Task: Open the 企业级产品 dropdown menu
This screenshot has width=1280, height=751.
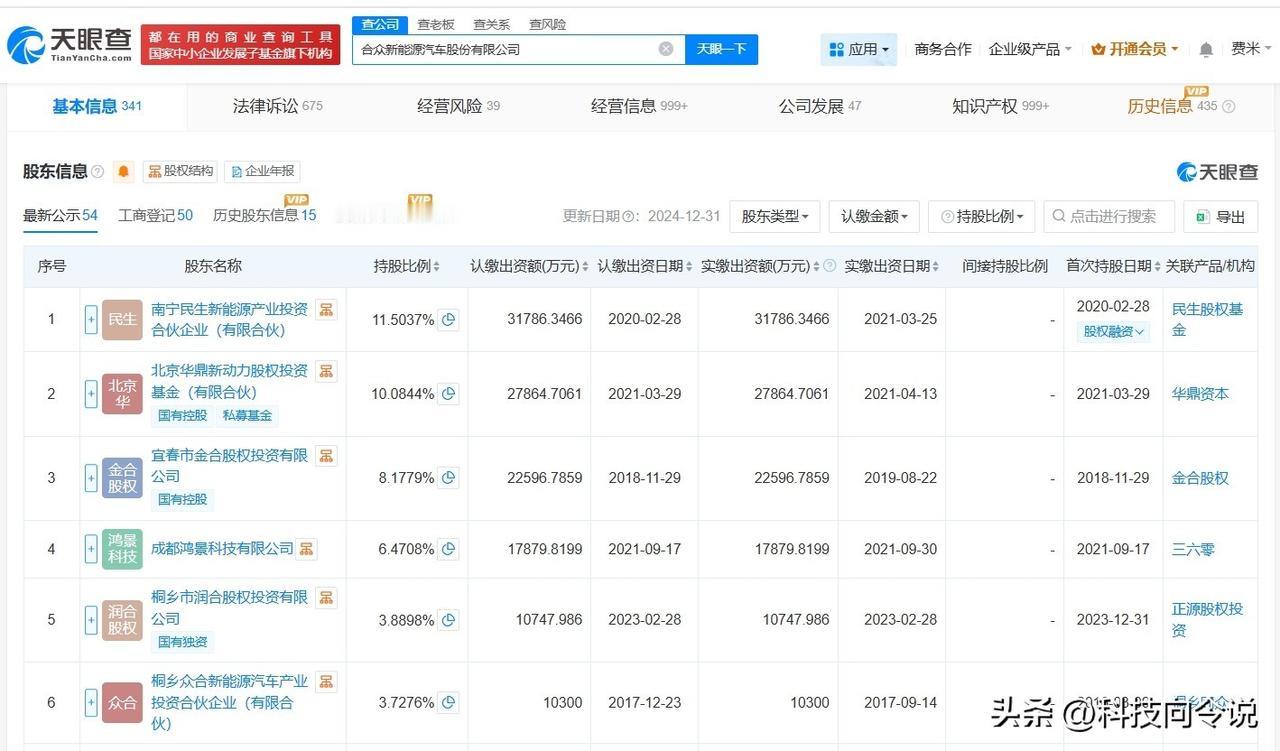Action: tap(1030, 49)
